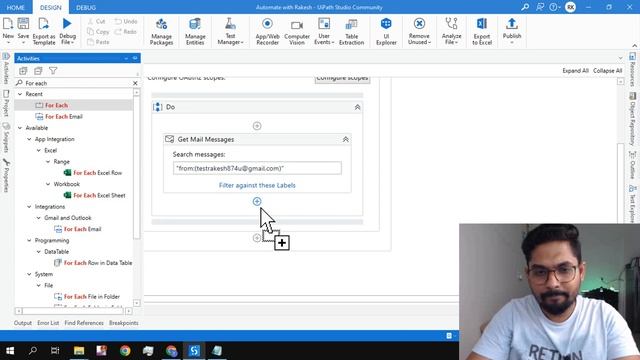Click the RK user profile avatar
640x360 pixels.
(x=570, y=7)
